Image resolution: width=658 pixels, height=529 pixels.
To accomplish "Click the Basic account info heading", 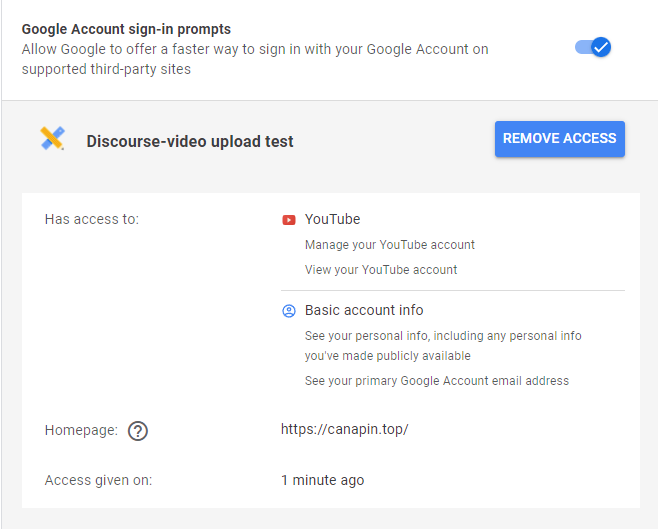I will [364, 310].
